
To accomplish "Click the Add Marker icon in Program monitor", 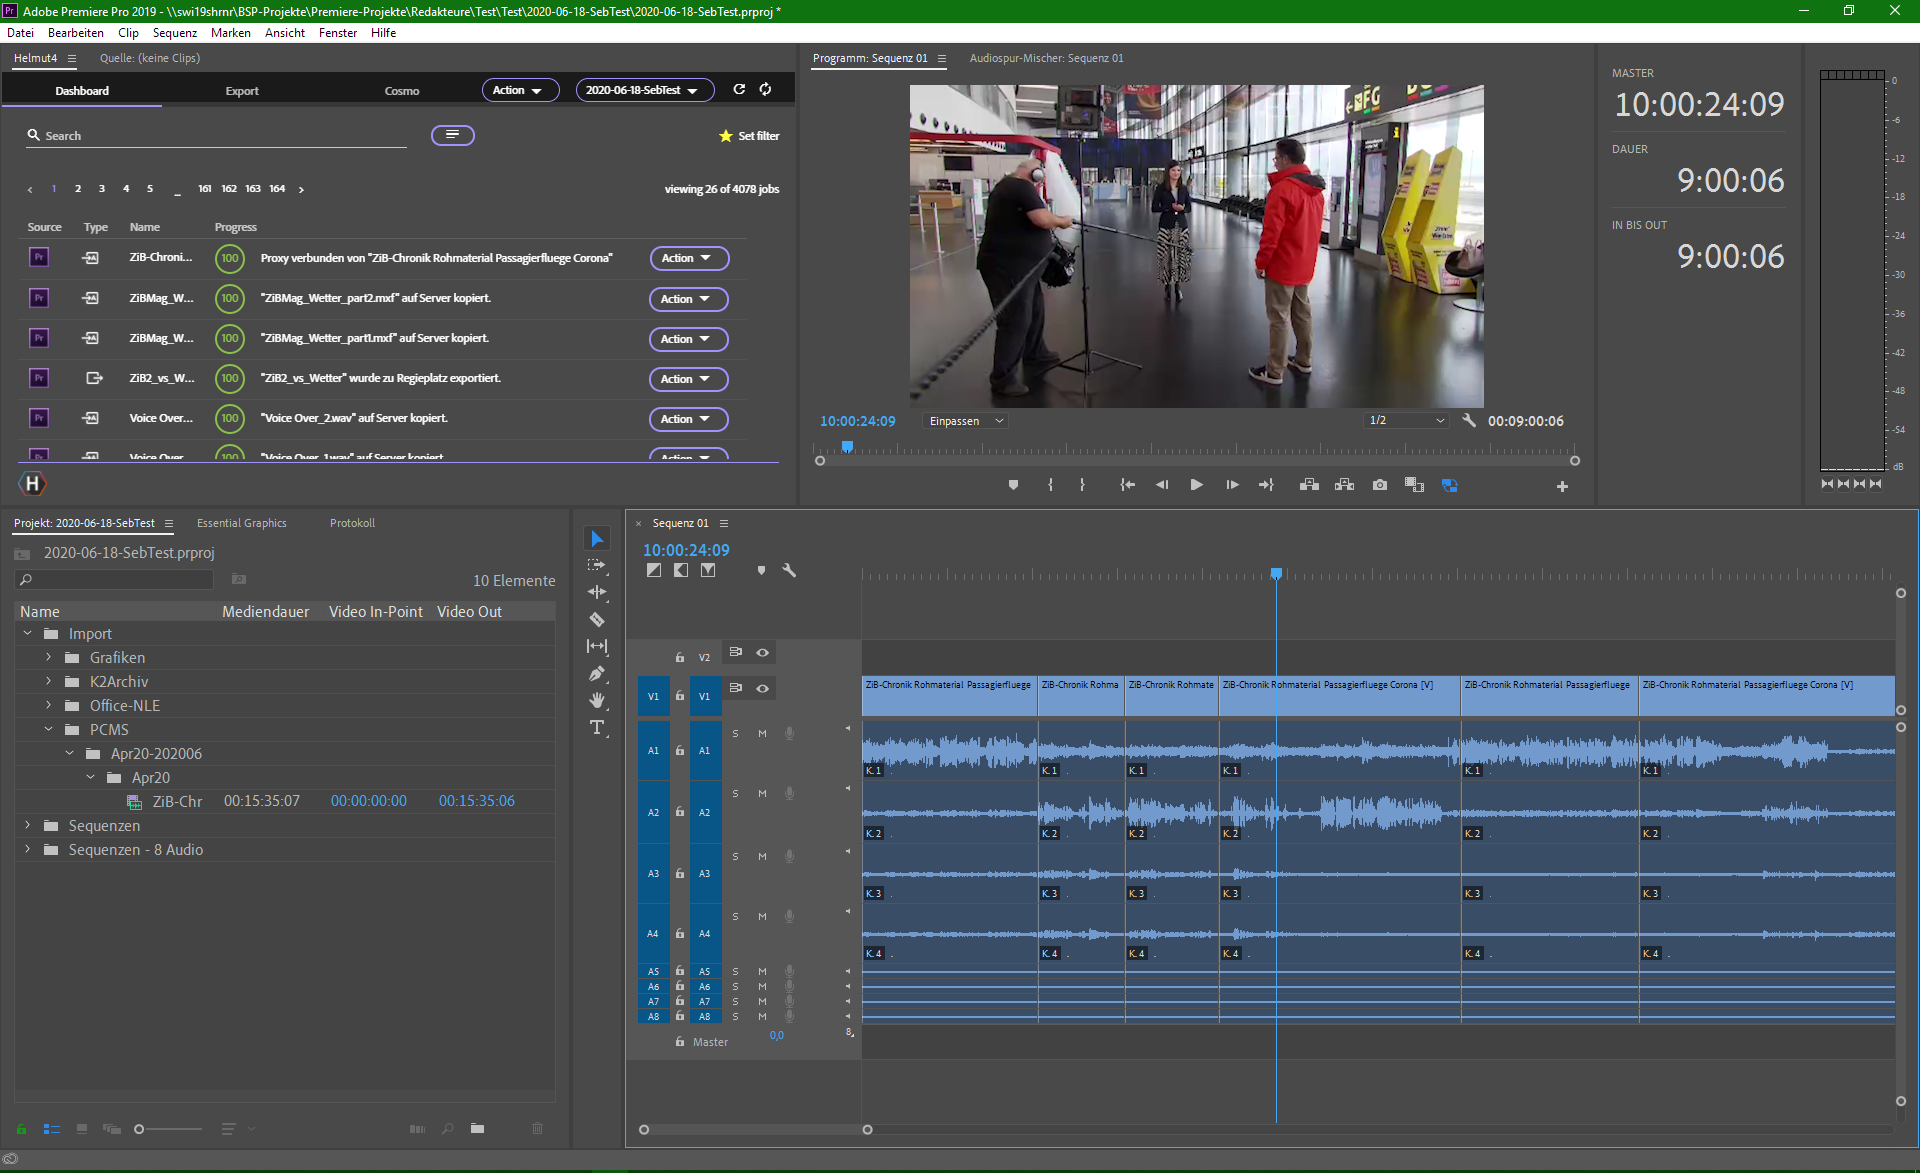I will [x=1013, y=485].
